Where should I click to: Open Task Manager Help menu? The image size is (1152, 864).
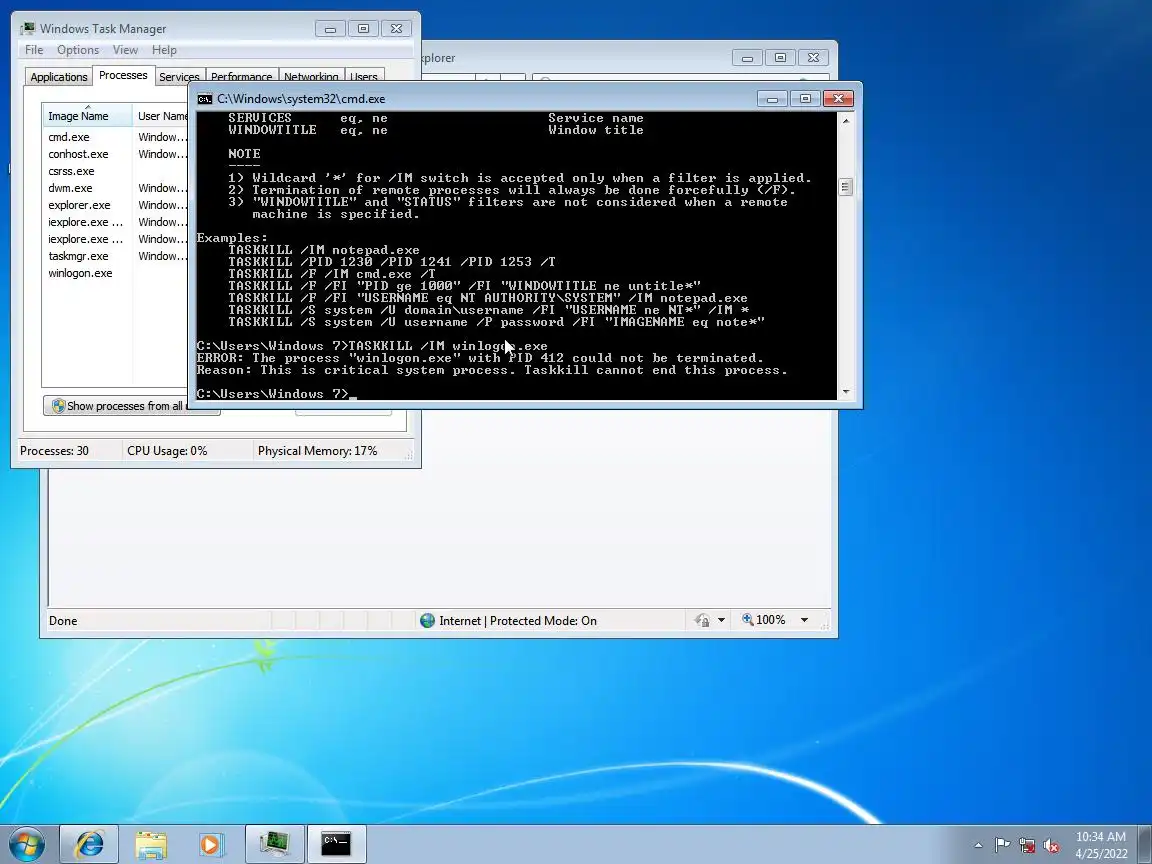coord(164,50)
